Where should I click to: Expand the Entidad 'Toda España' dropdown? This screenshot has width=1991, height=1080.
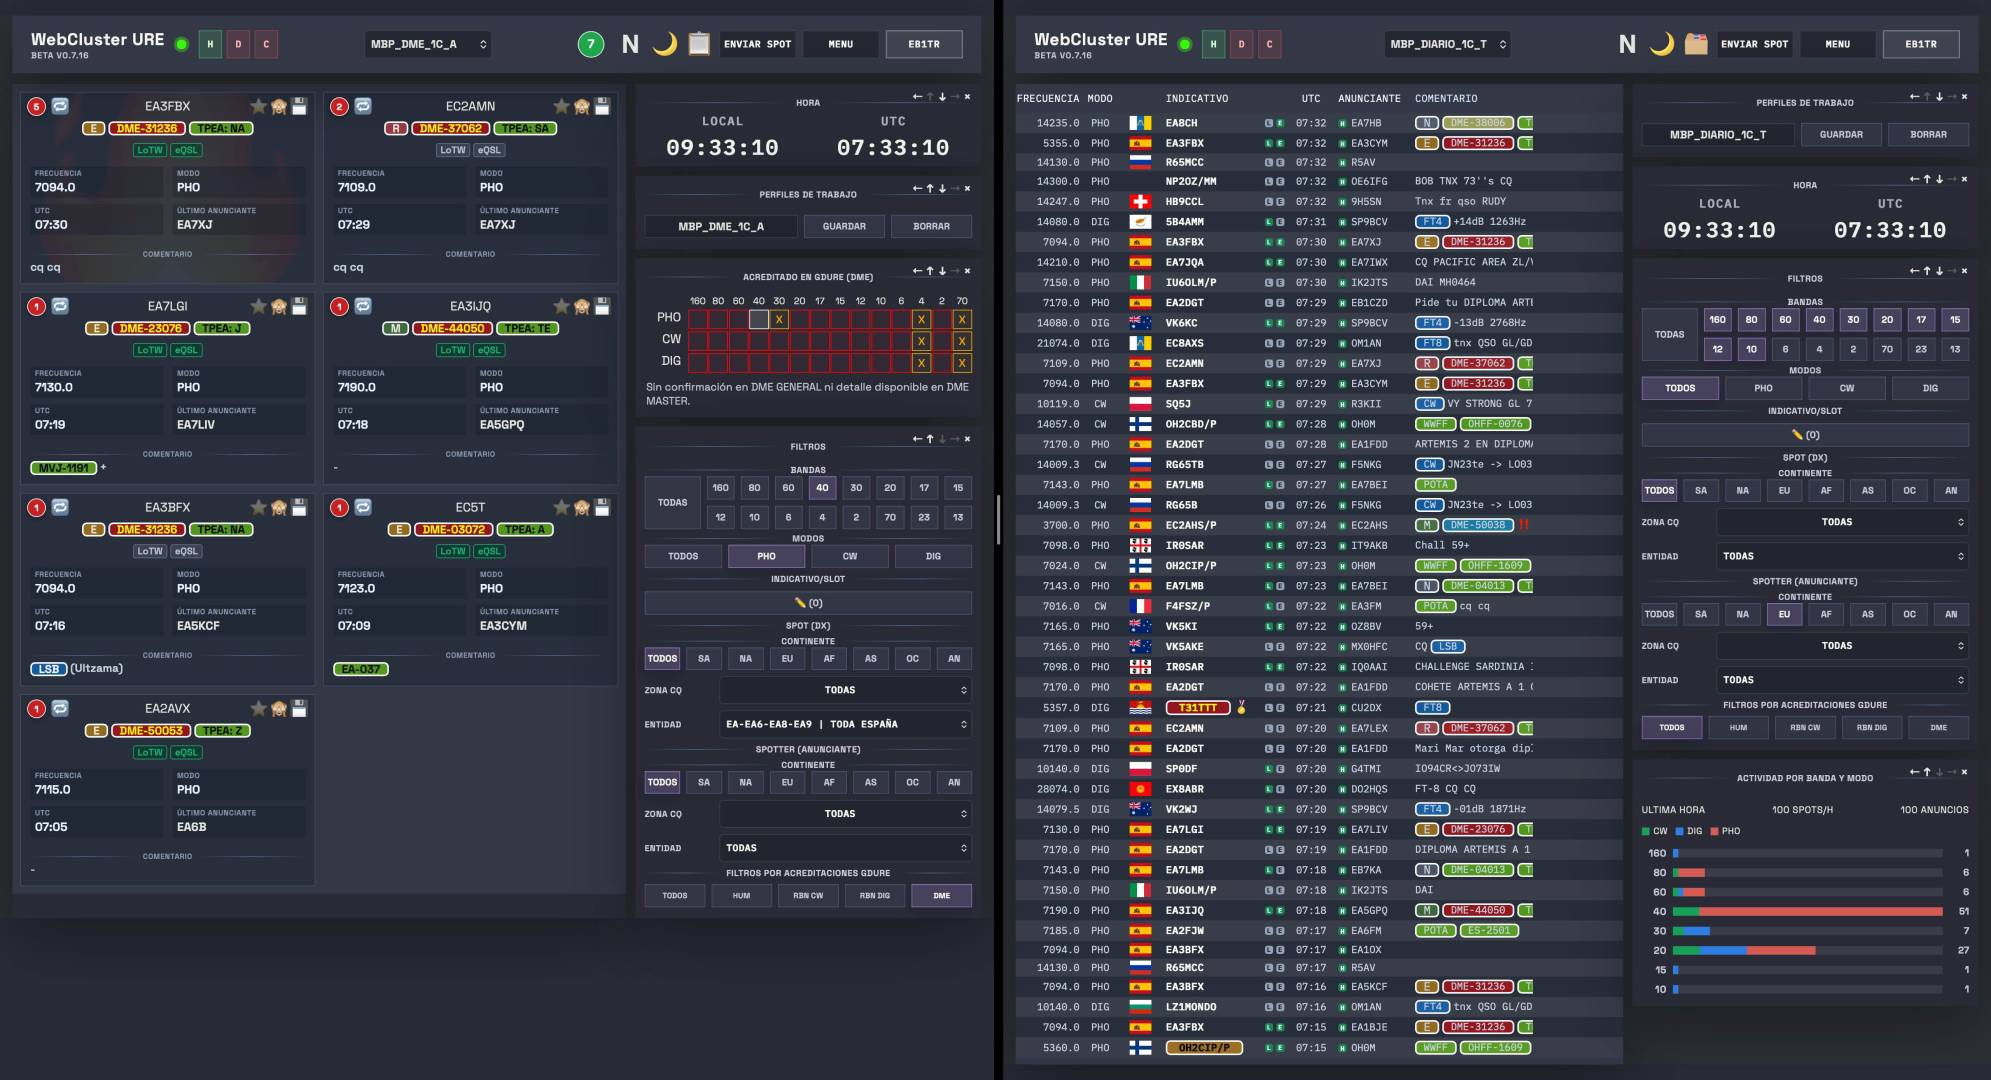point(845,724)
